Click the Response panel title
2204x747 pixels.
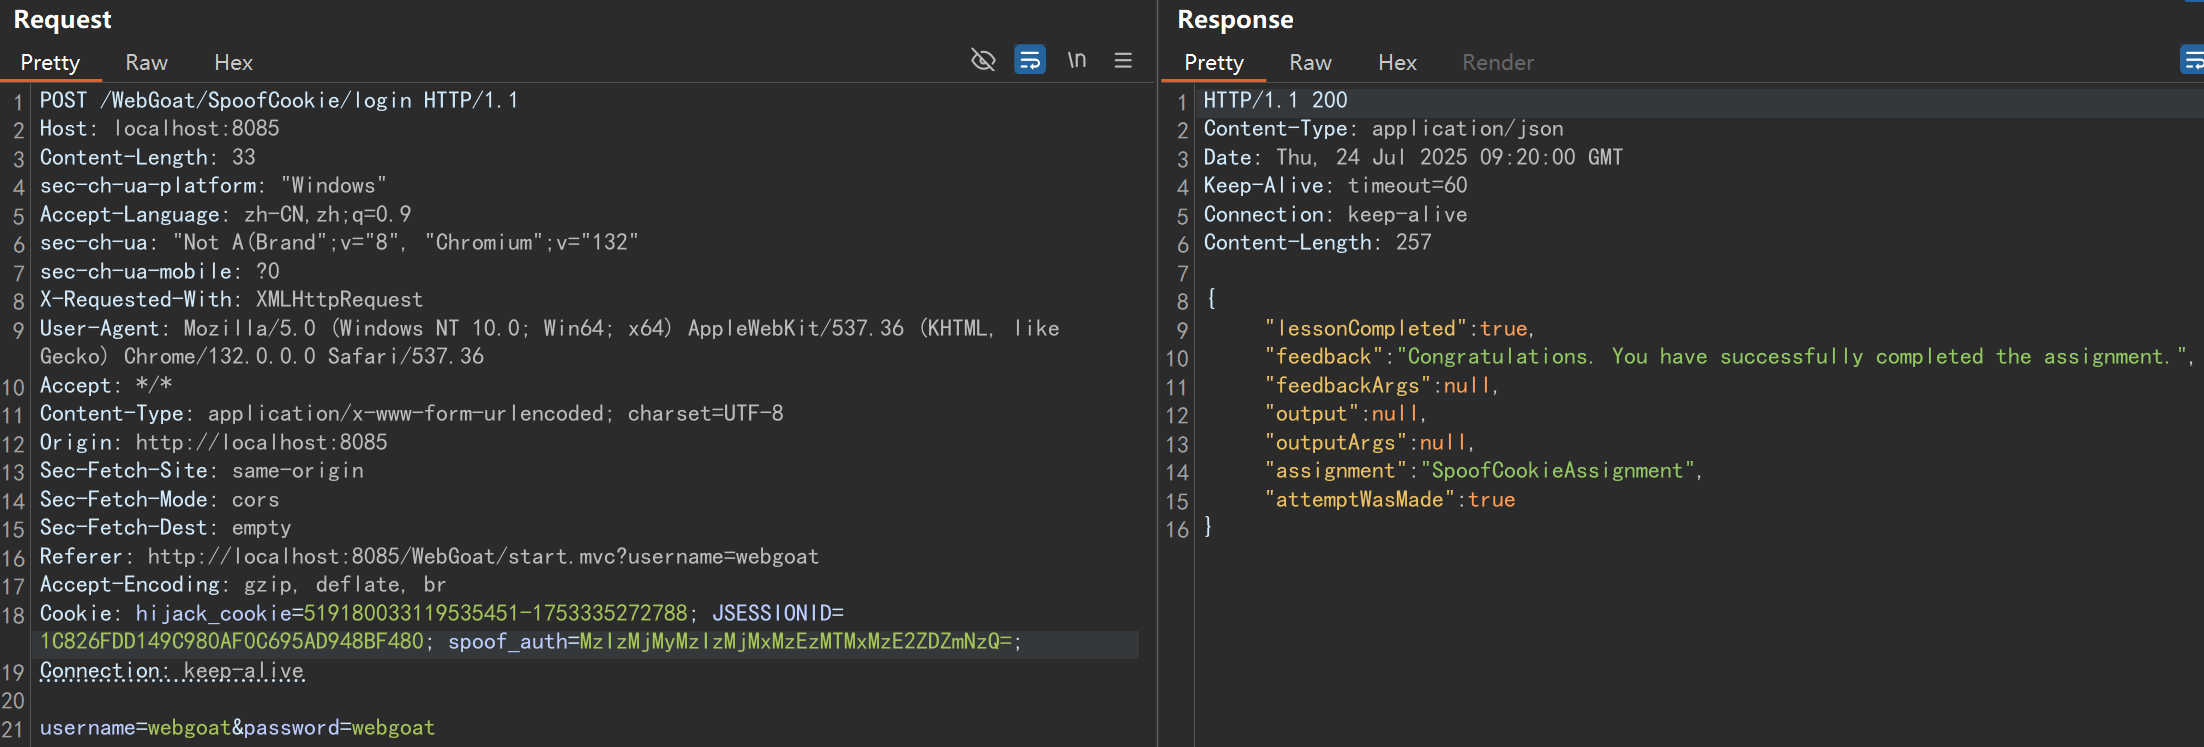(1235, 20)
